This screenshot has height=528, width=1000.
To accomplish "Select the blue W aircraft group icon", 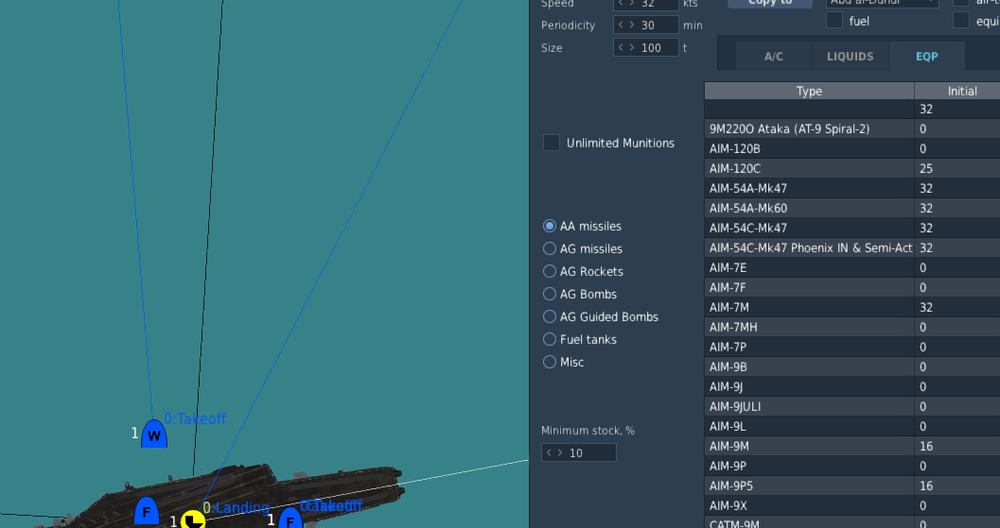I will 154,434.
